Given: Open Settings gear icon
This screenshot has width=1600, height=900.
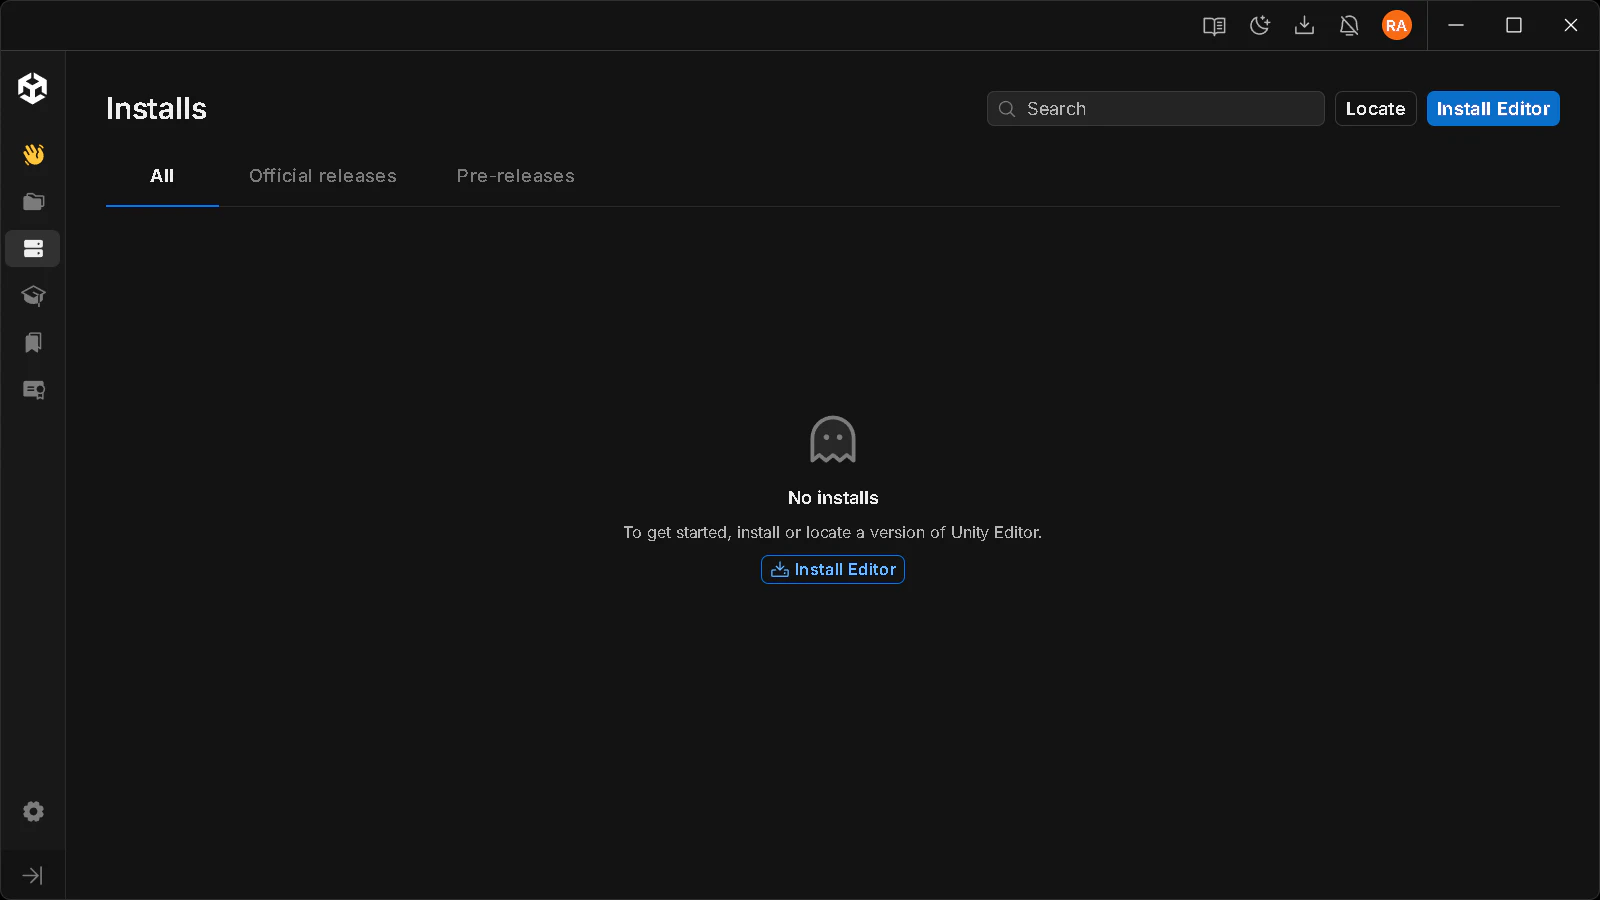Looking at the screenshot, I should [33, 811].
